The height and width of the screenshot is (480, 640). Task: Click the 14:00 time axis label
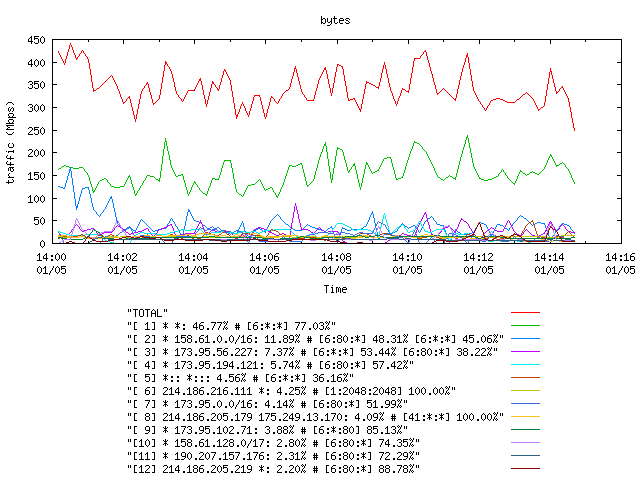[51, 257]
